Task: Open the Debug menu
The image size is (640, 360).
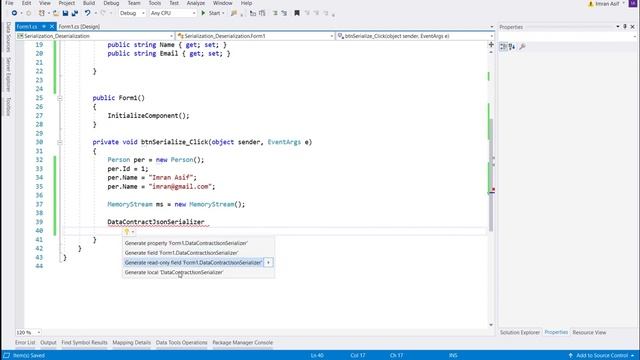Action: click(x=111, y=3)
